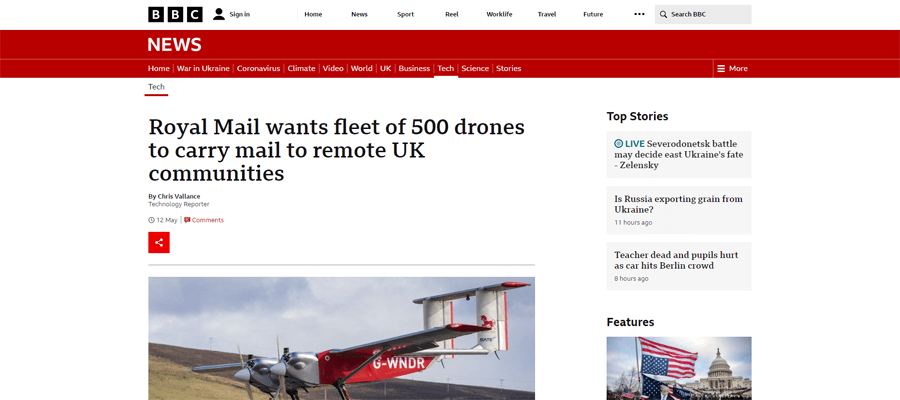Click the NEWS heading logo
The image size is (900, 400).
pos(174,45)
